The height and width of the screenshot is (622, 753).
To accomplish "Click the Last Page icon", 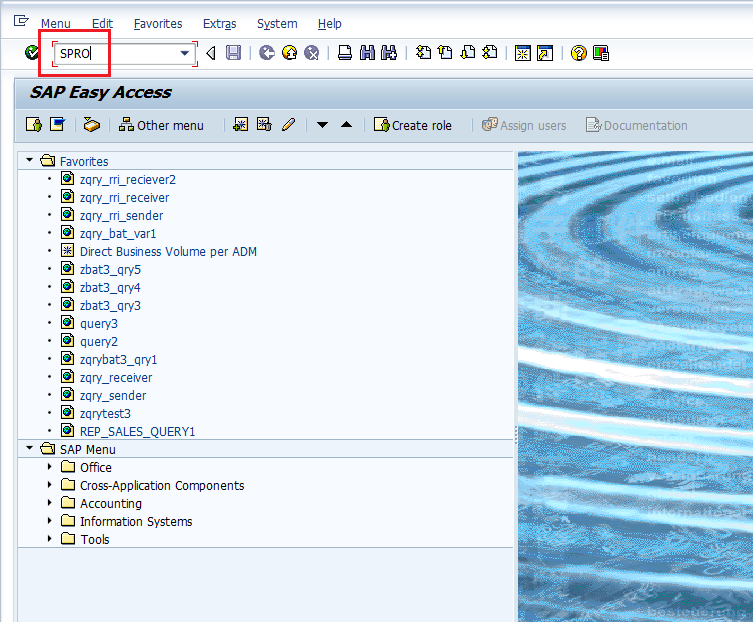I will [x=489, y=53].
